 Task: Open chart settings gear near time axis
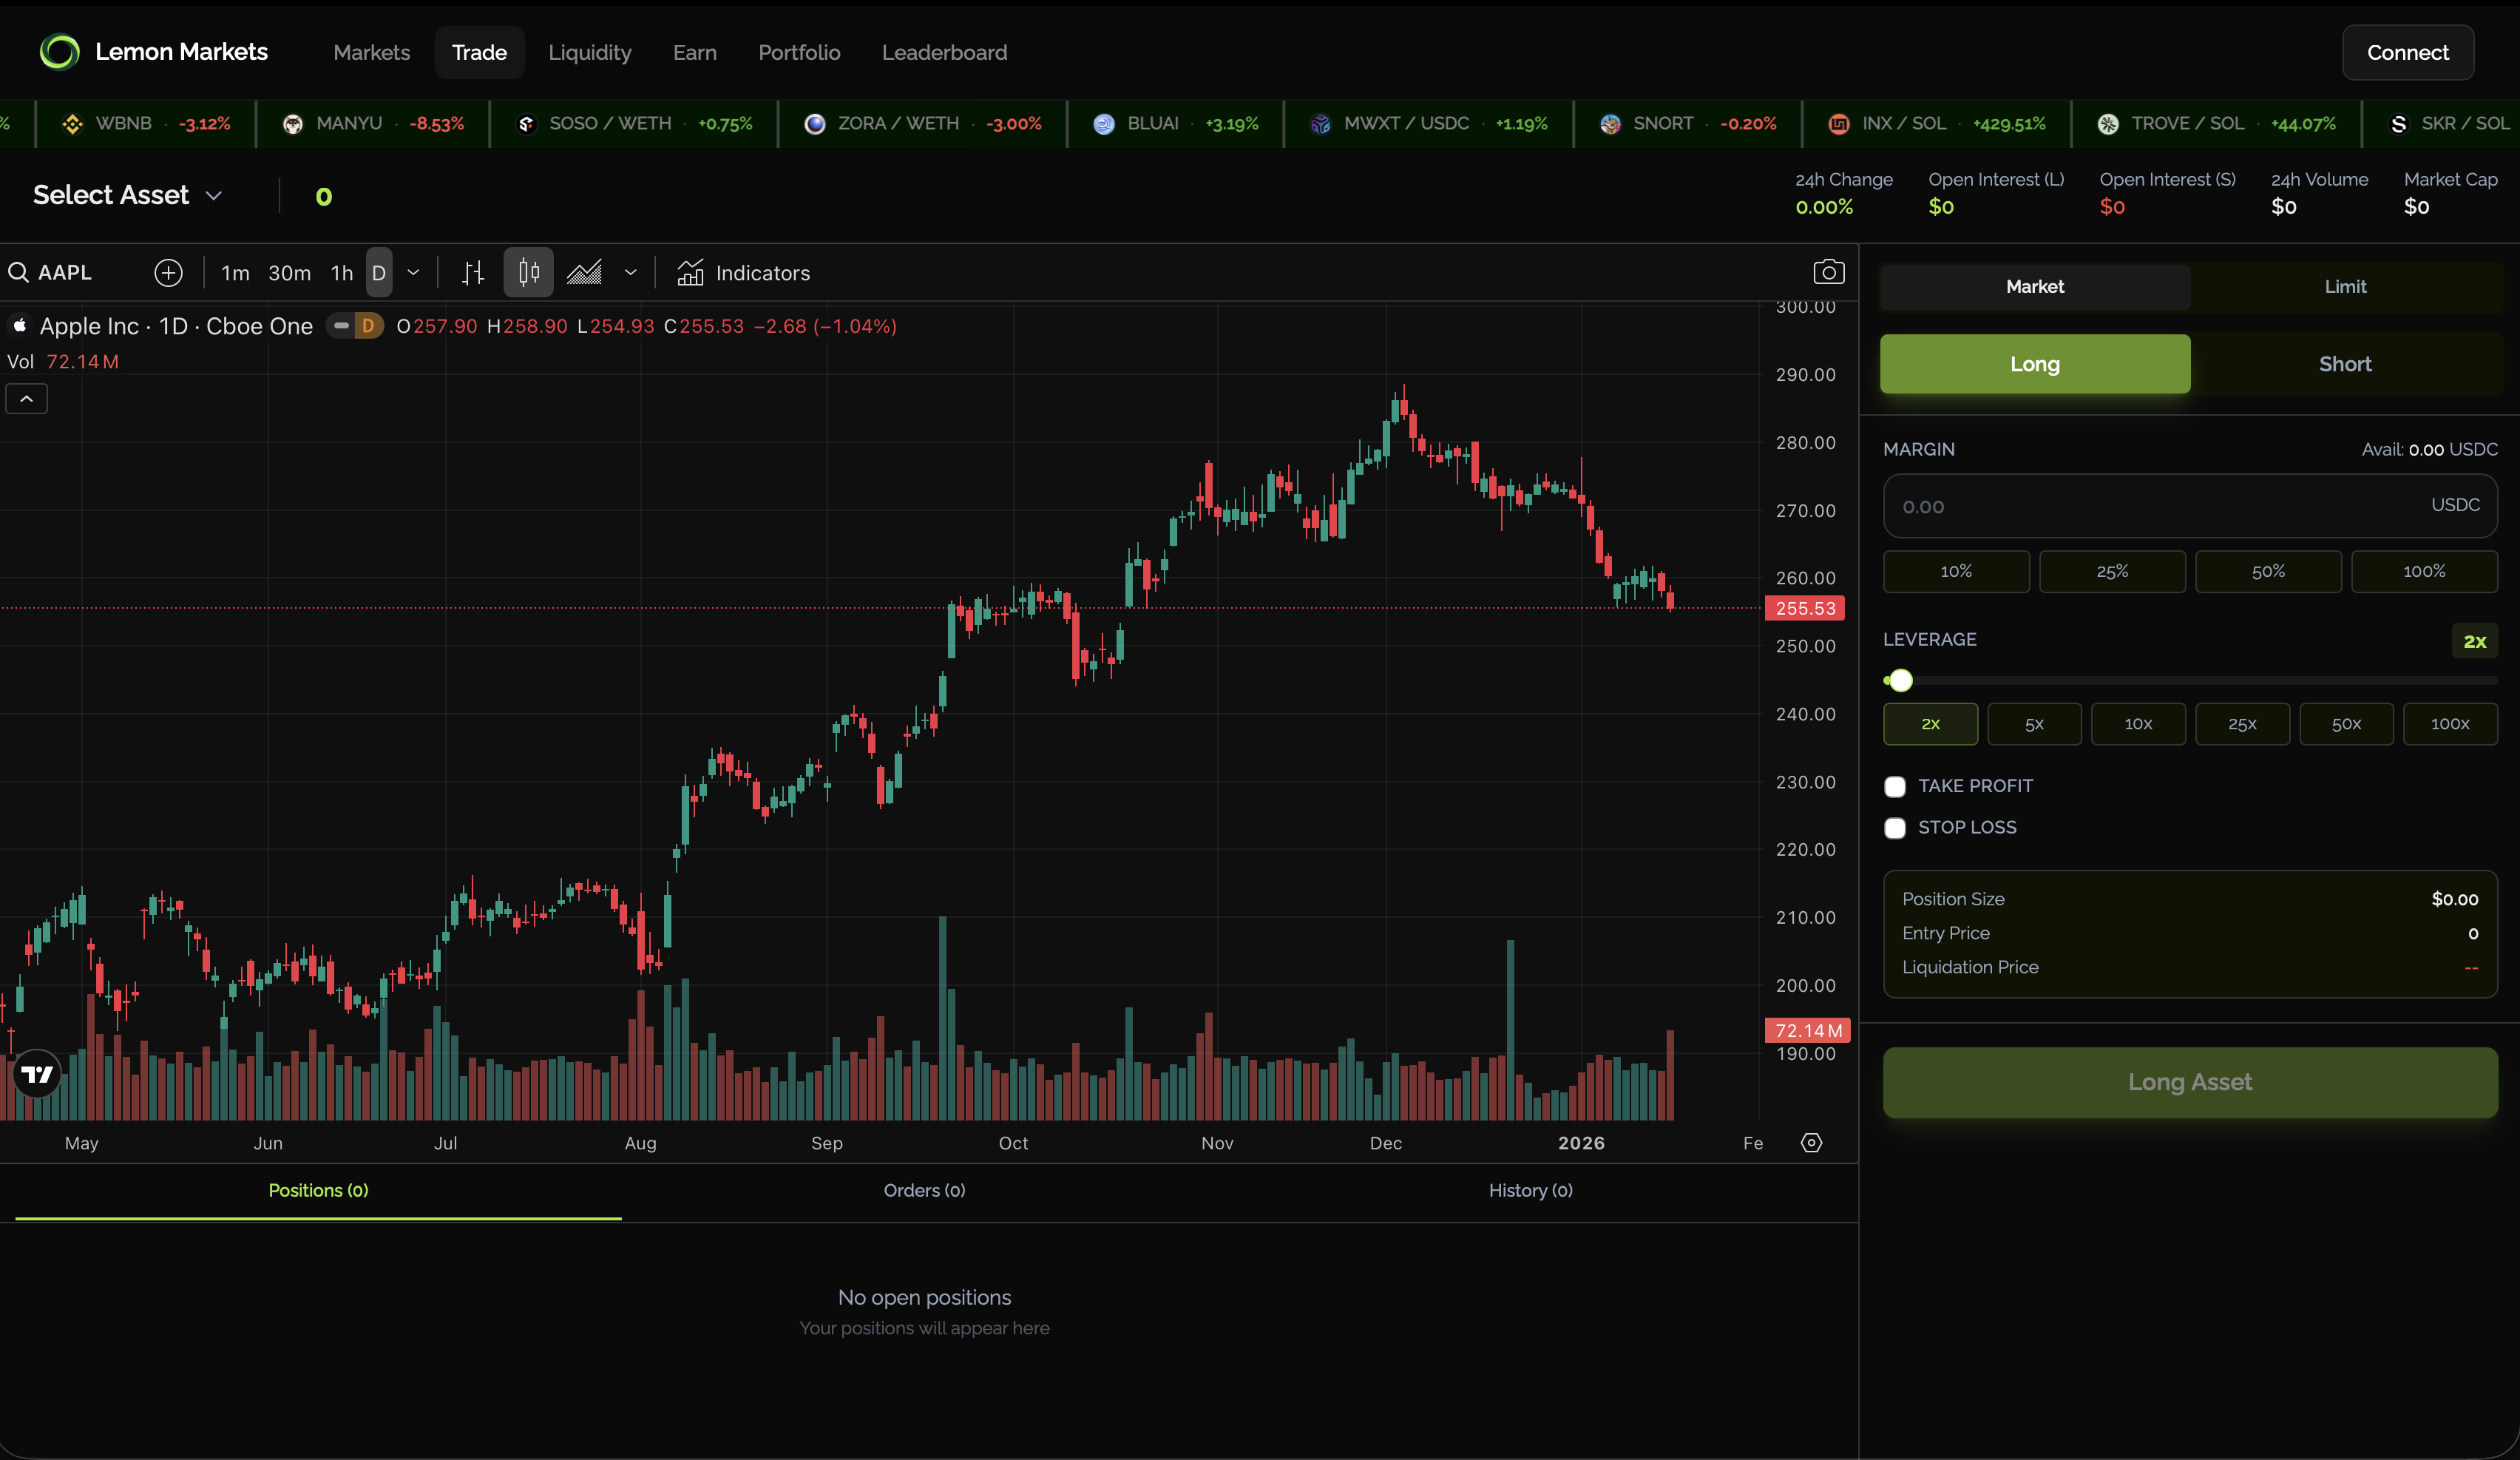1811,1143
